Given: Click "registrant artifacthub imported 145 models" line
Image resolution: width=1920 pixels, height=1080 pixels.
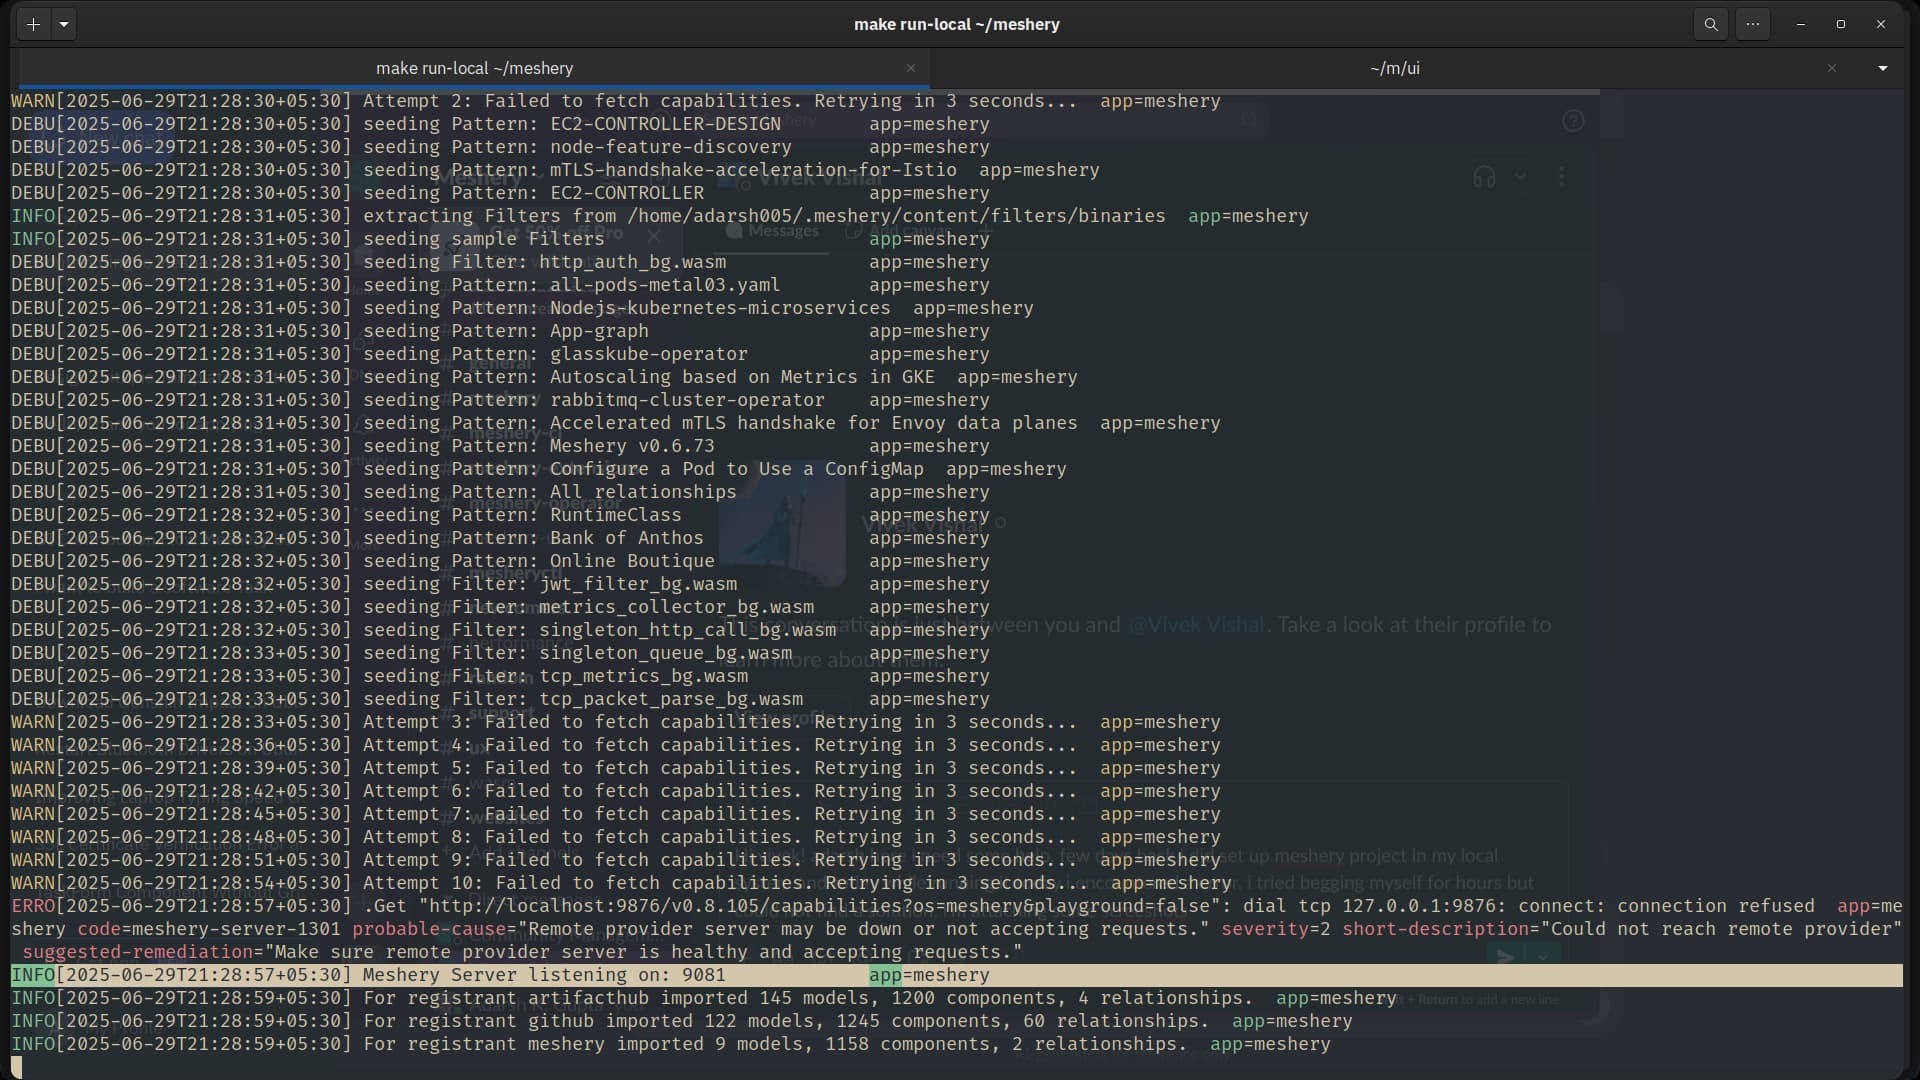Looking at the screenshot, I should (704, 998).
